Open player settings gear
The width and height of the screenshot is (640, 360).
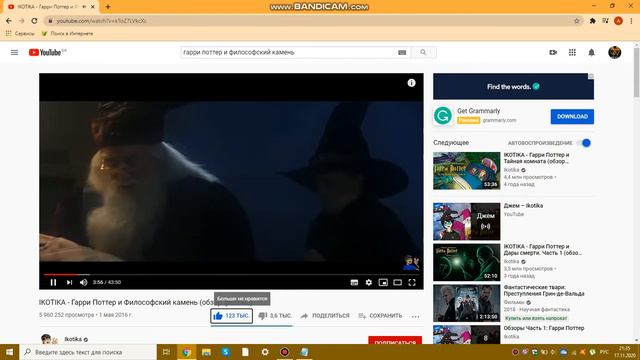[x=369, y=282]
